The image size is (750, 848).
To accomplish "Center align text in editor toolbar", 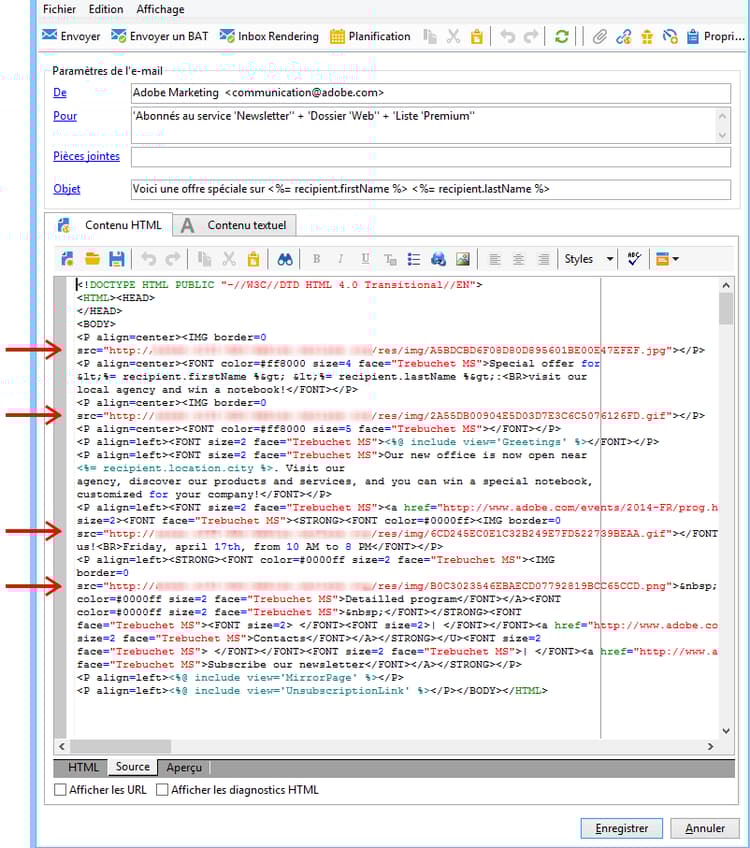I will [519, 259].
